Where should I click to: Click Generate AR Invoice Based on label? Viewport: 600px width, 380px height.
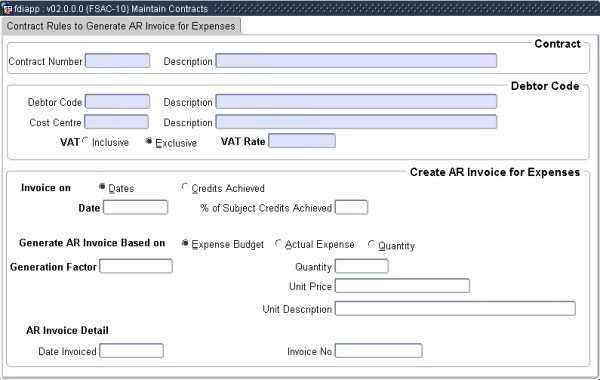tap(92, 243)
